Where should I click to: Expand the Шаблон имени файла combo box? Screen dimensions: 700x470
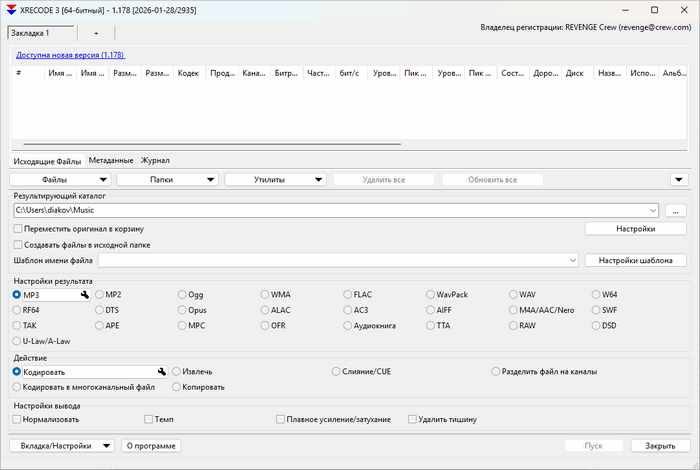(x=572, y=261)
